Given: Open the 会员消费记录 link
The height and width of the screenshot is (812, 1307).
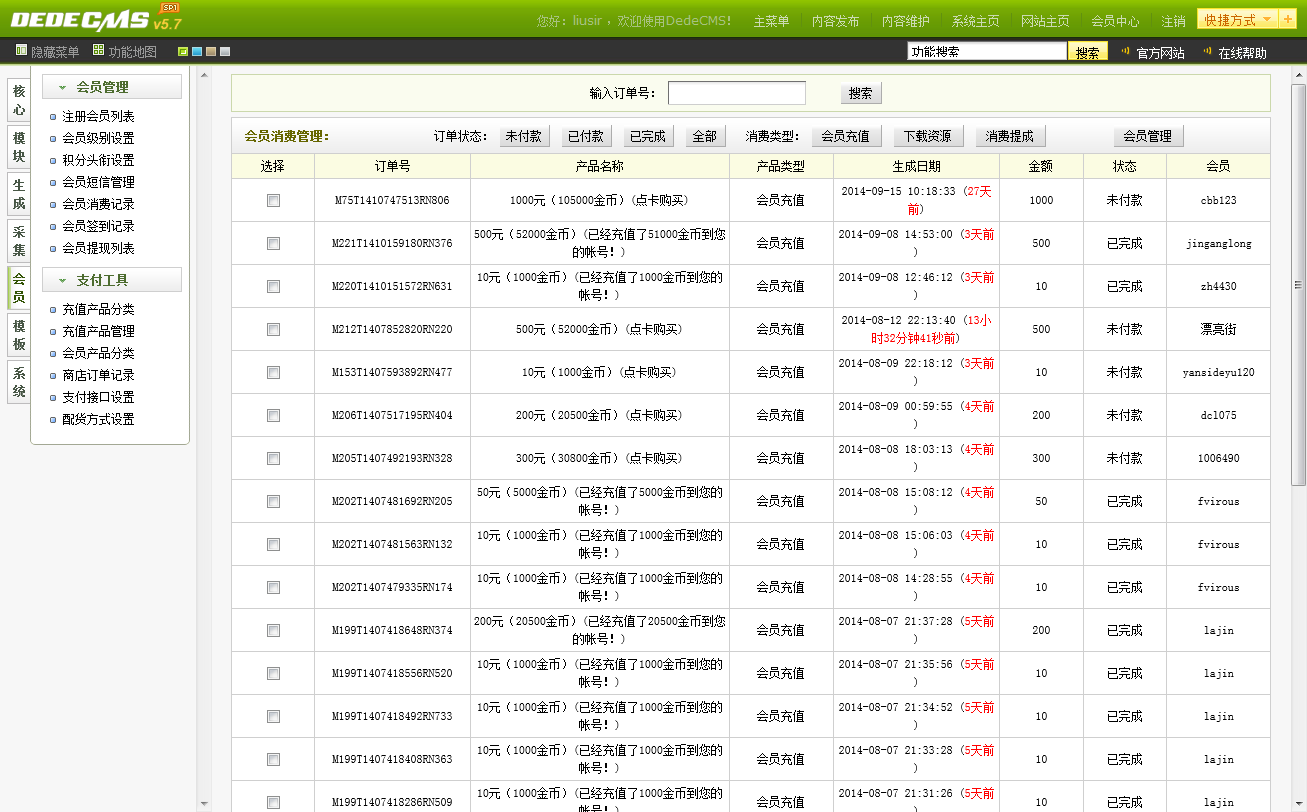Looking at the screenshot, I should (x=98, y=204).
